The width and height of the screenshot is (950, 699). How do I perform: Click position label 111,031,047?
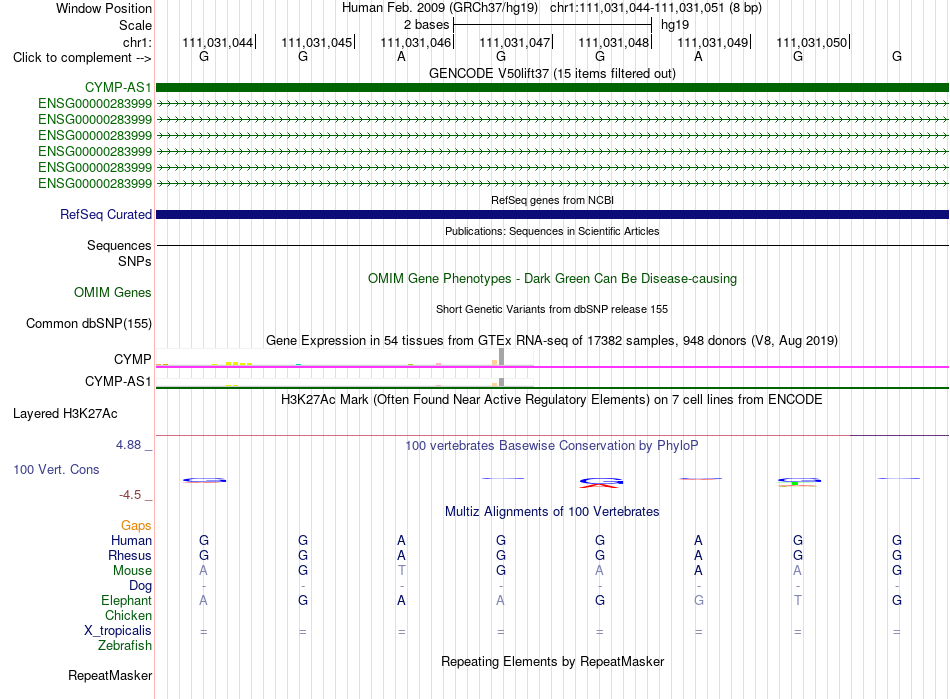tap(514, 42)
